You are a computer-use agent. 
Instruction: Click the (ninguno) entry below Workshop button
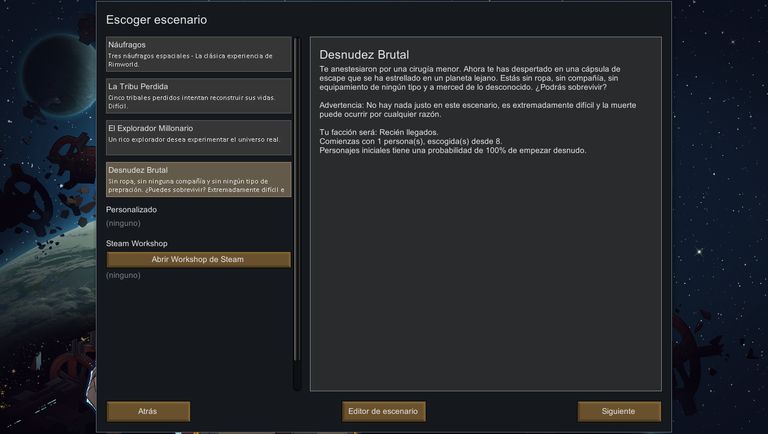pyautogui.click(x=123, y=275)
